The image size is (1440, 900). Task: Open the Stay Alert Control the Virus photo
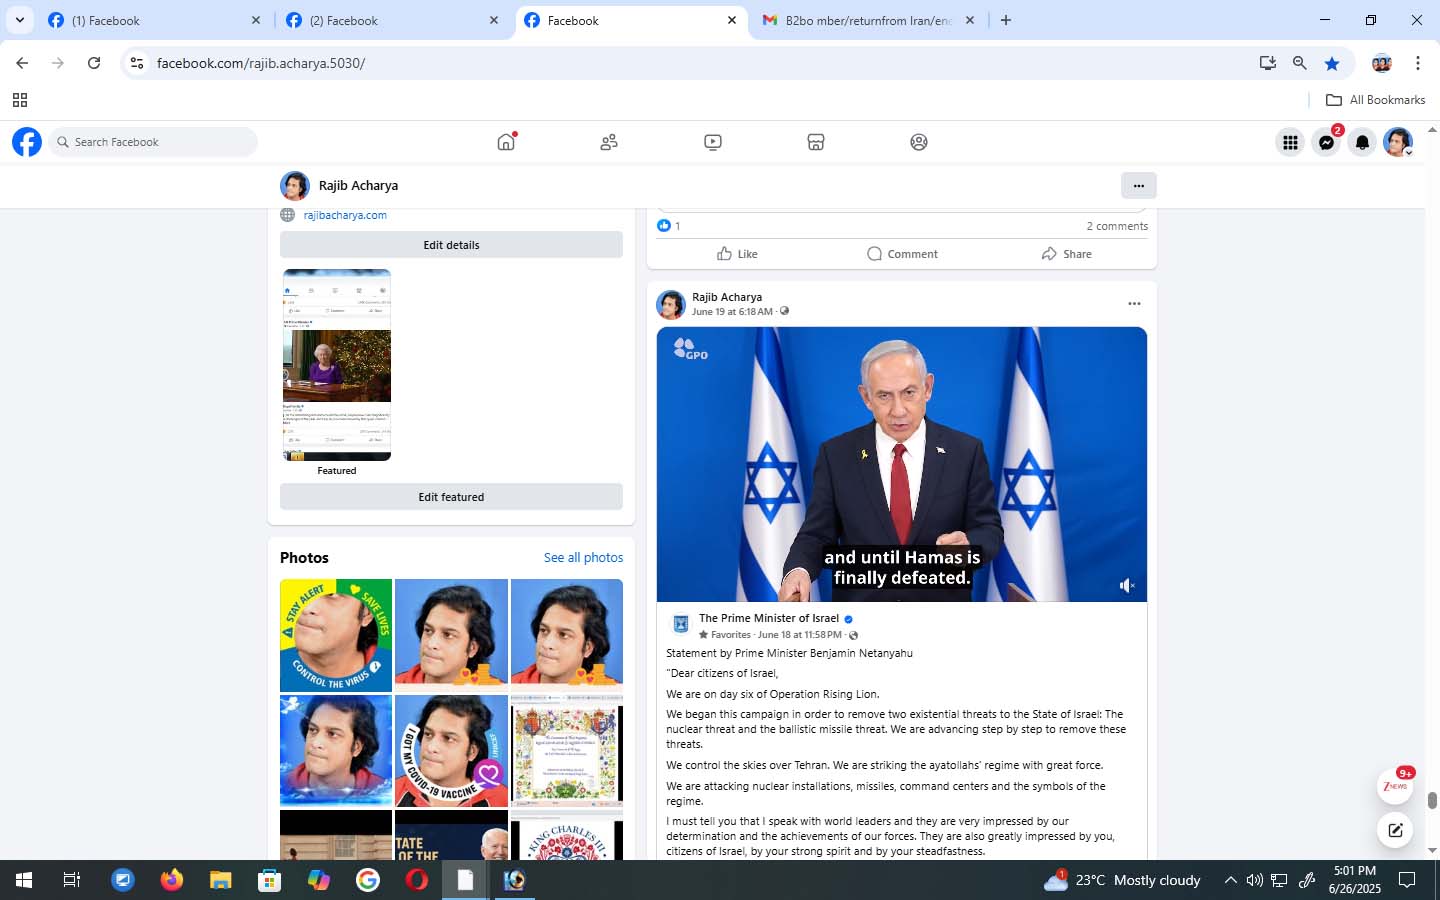pos(336,636)
